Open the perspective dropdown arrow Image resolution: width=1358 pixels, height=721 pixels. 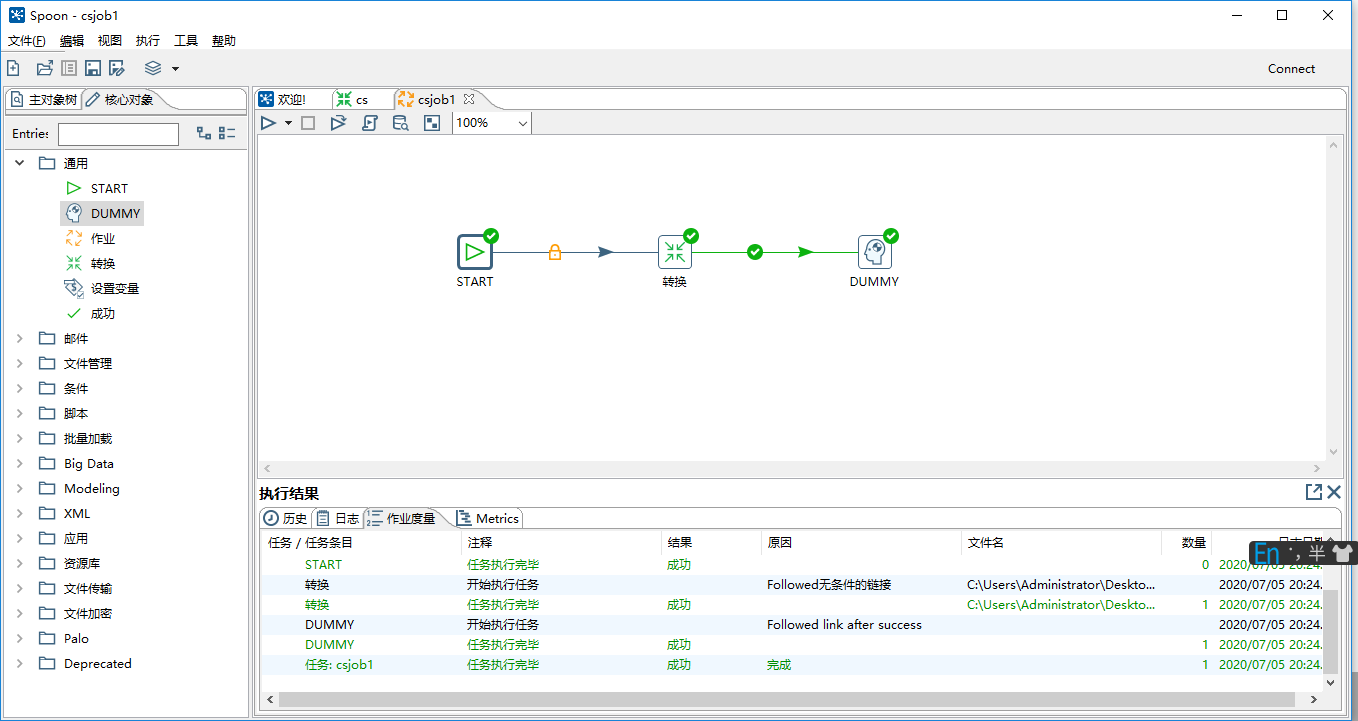point(175,69)
